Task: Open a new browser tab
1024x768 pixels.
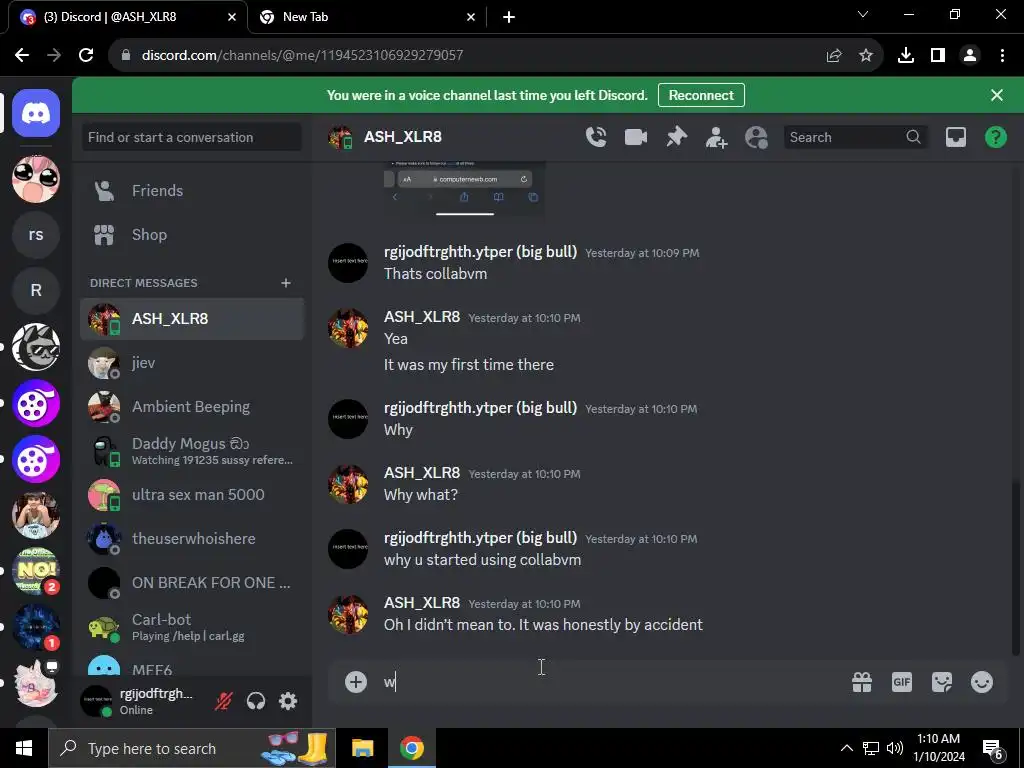Action: pos(509,17)
